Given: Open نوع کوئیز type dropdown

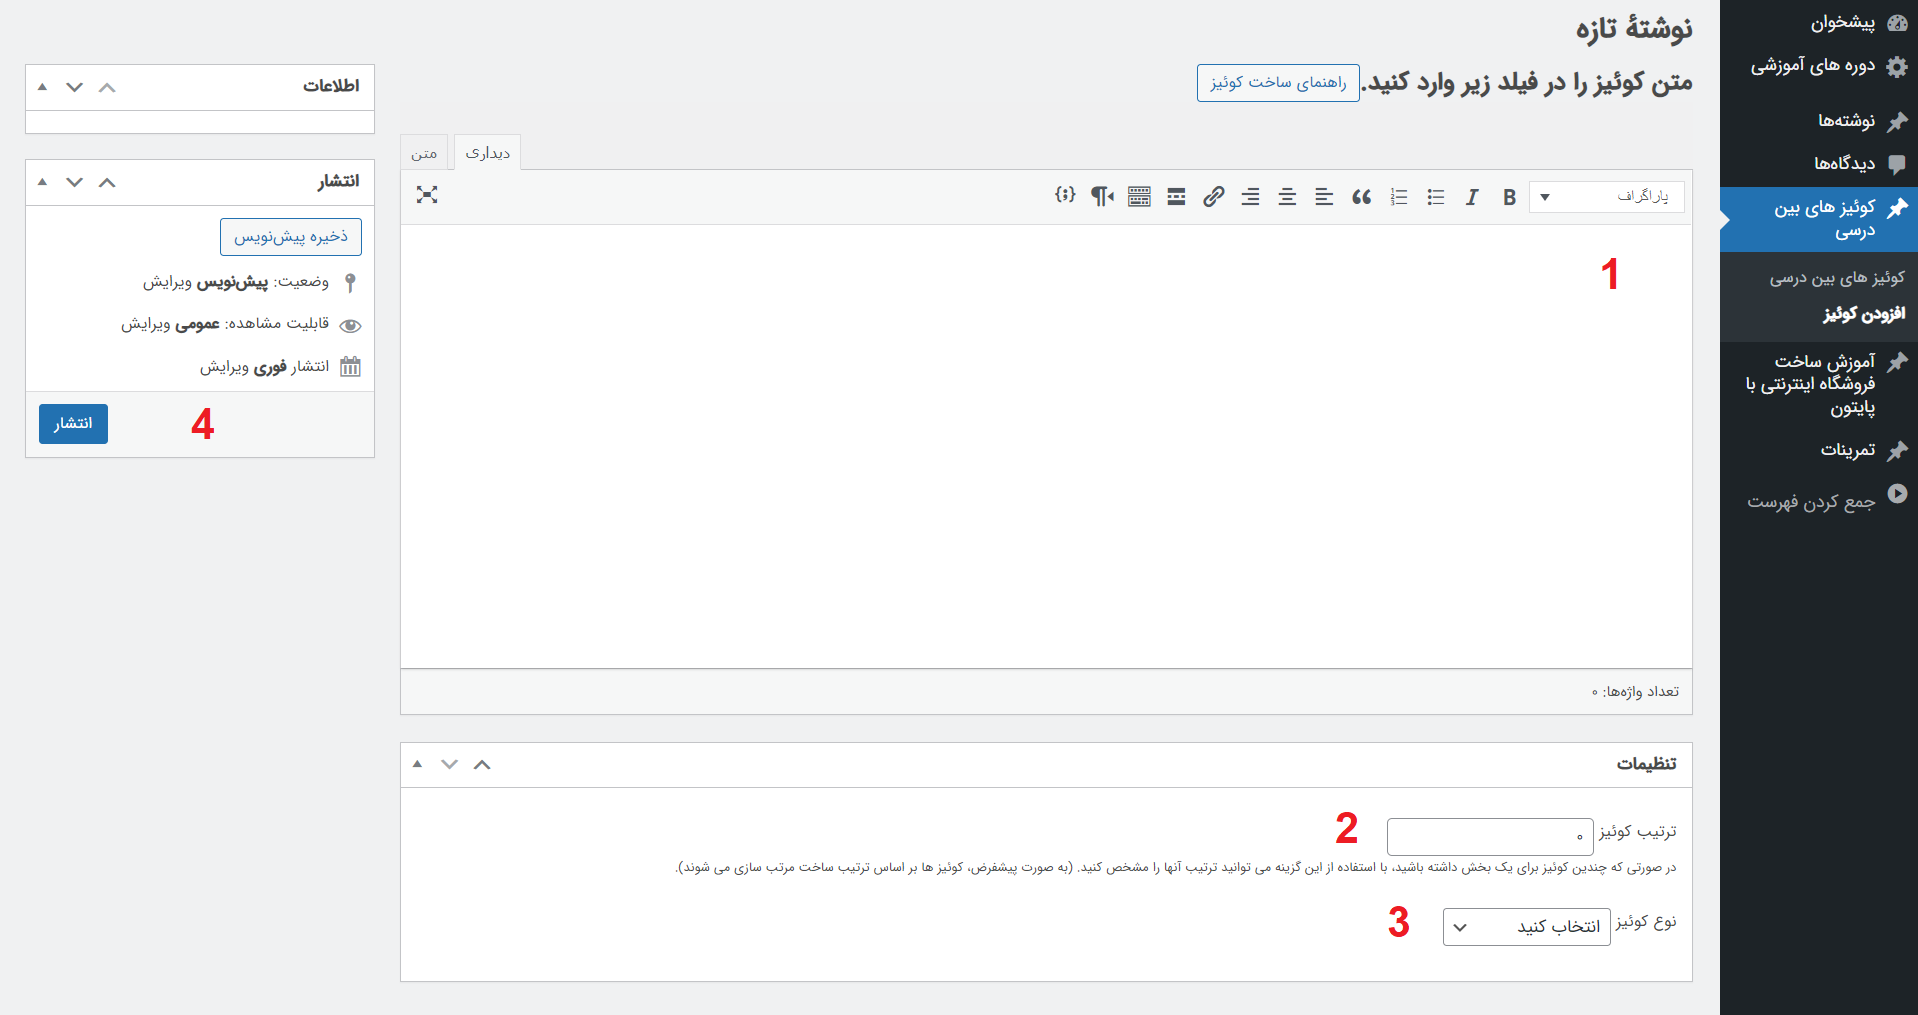Looking at the screenshot, I should (x=1527, y=927).
